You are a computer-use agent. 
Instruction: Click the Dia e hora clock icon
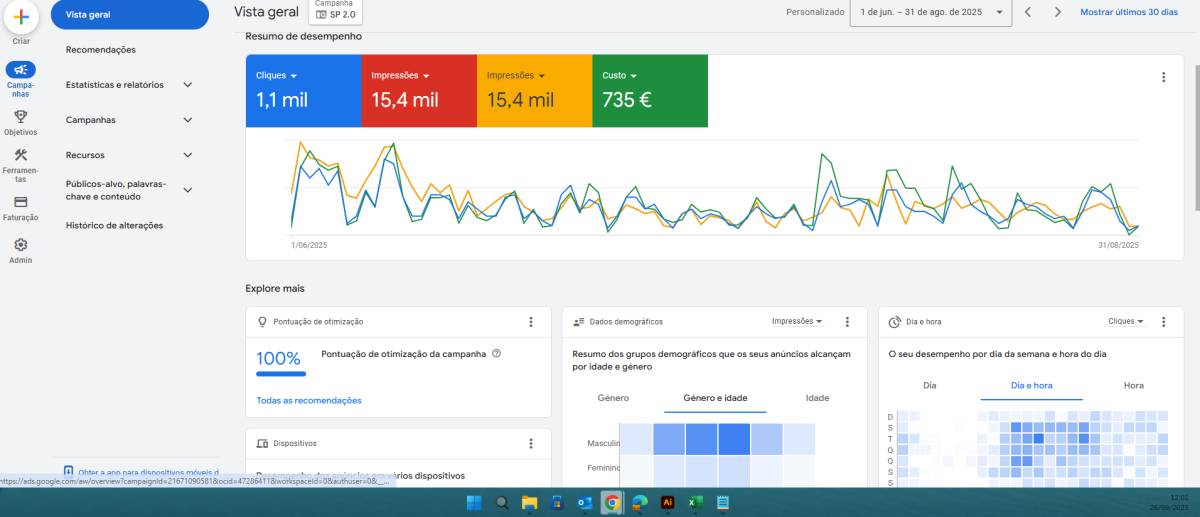895,322
